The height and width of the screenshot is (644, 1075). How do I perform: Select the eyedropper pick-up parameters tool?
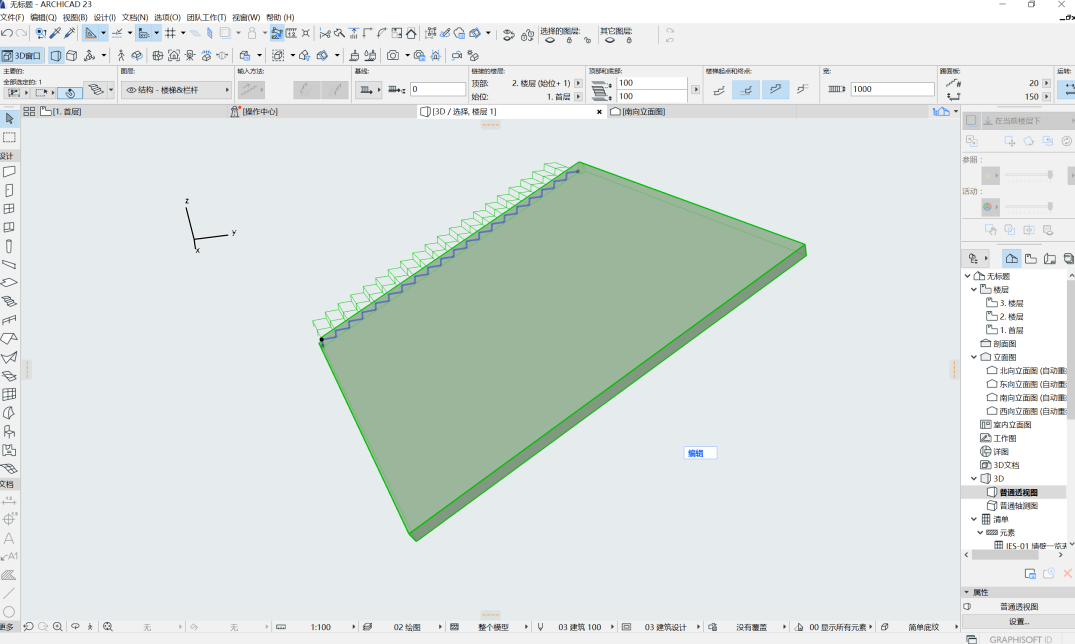(56, 33)
